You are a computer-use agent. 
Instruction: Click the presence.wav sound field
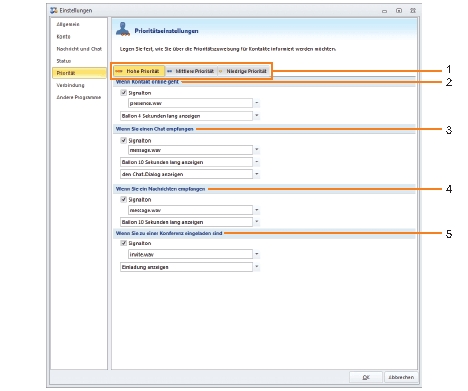click(190, 103)
